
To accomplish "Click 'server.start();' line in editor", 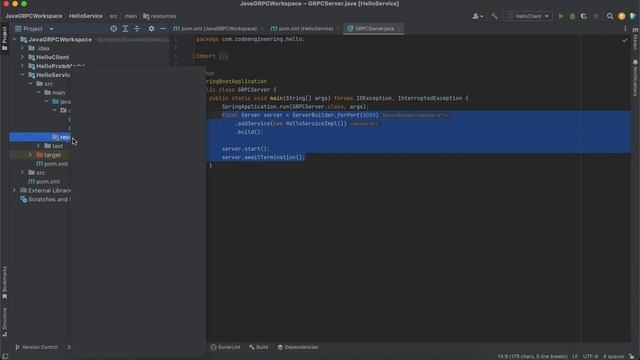I will [x=245, y=149].
